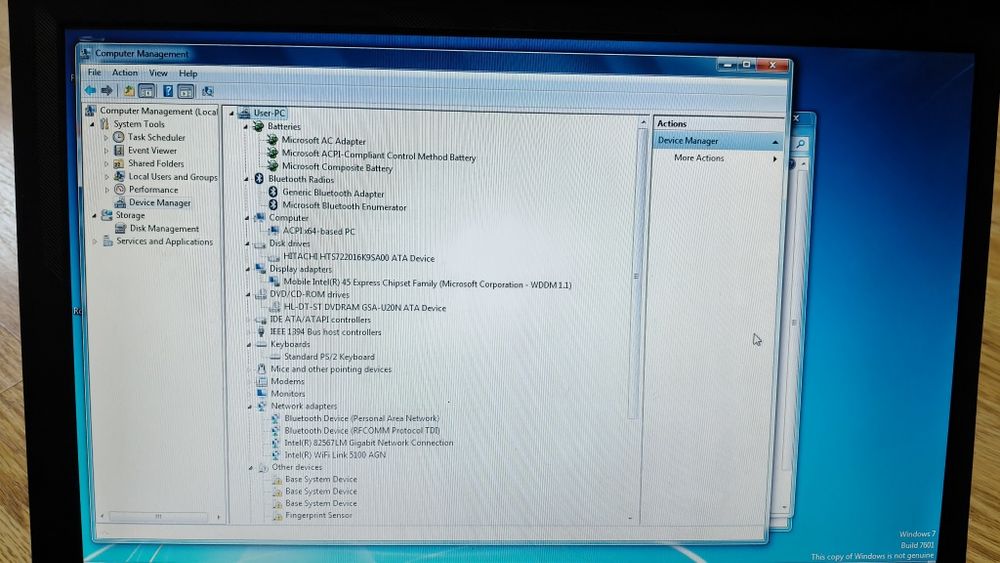Click the Up one level toolbar icon

coord(129,91)
